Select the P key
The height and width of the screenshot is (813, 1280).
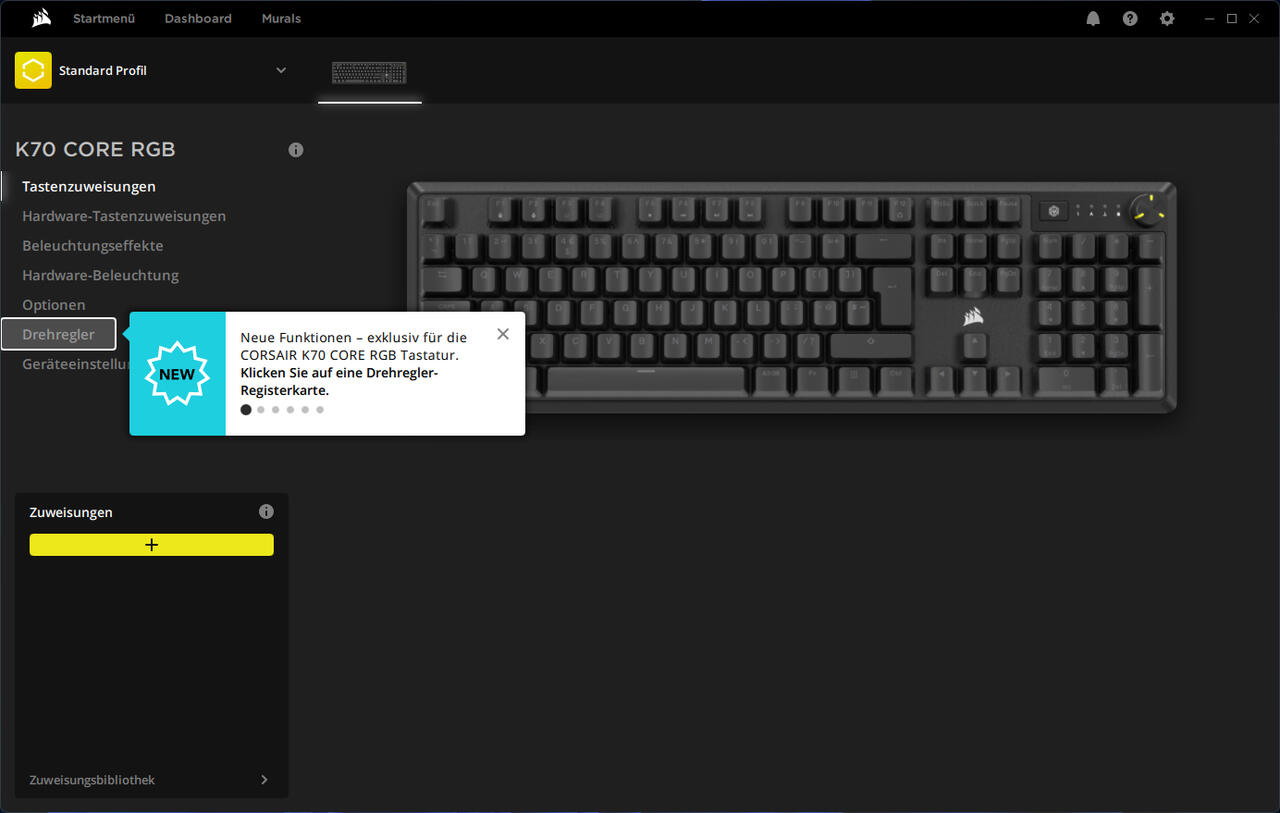click(784, 280)
